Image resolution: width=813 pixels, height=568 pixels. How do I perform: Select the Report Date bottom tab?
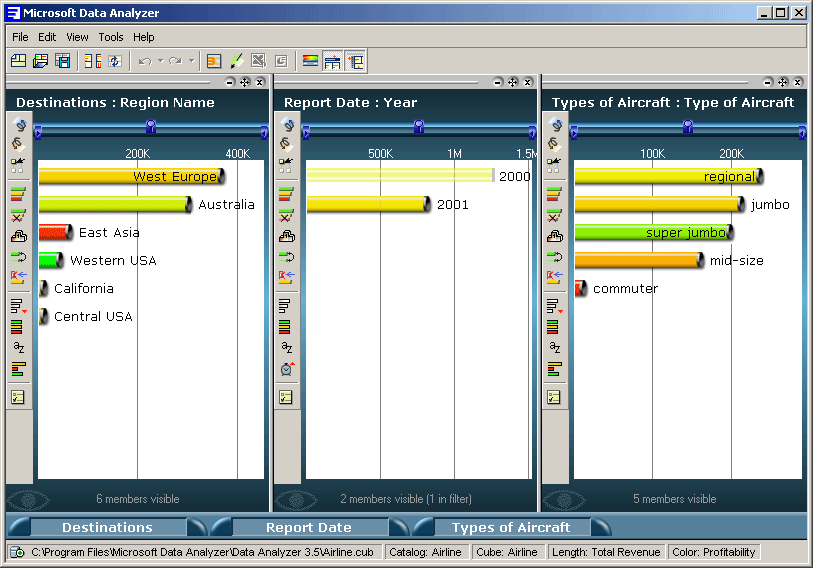309,527
